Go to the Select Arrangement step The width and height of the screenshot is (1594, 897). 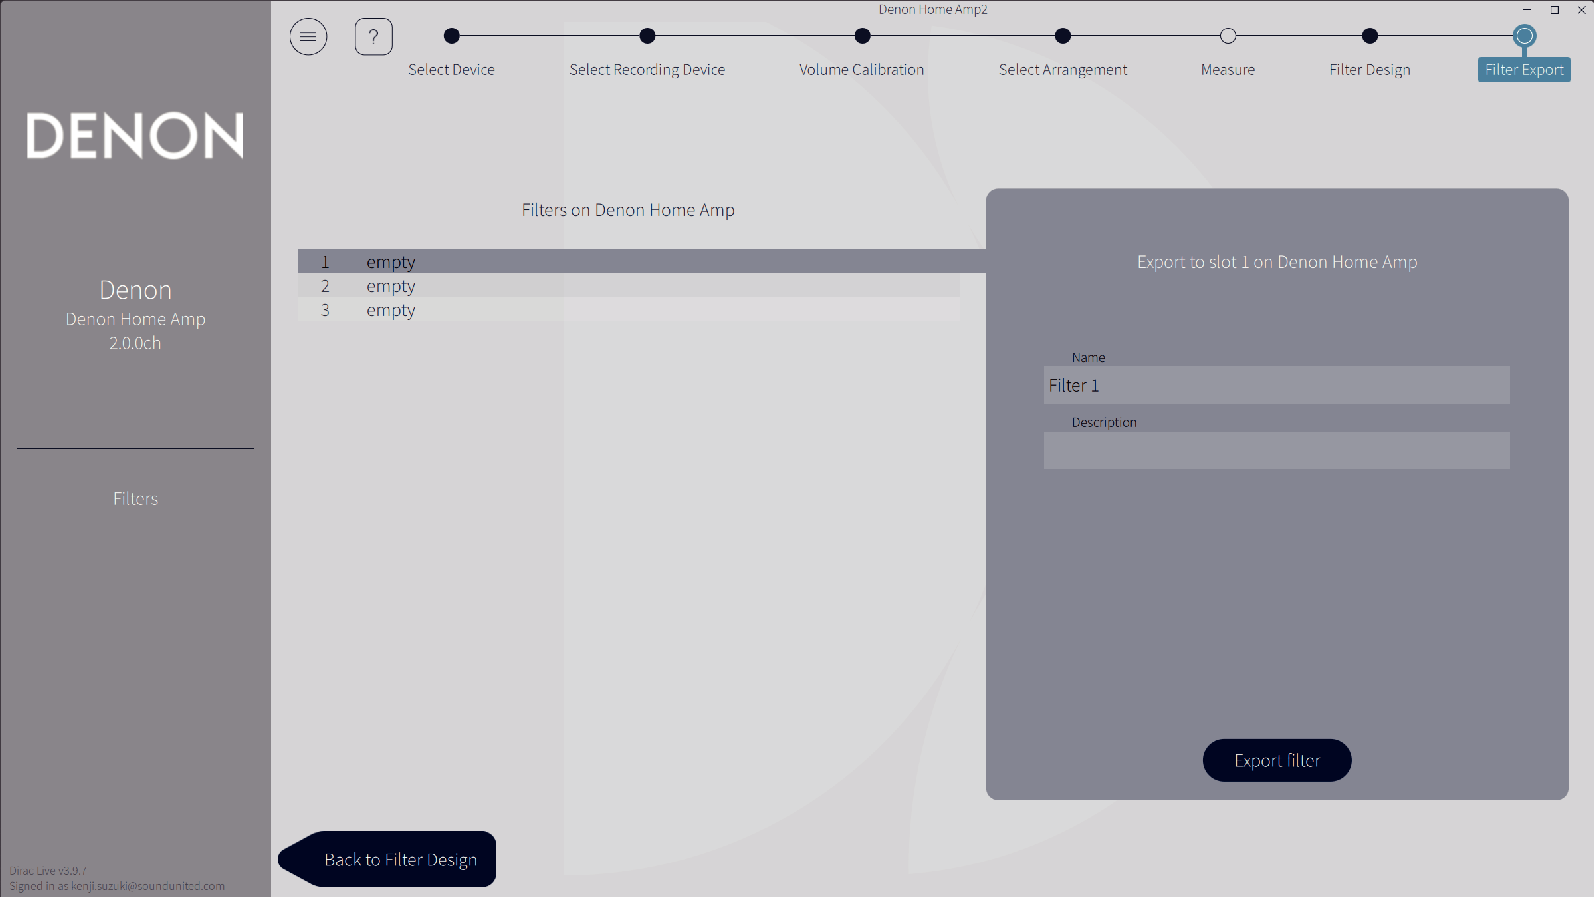1063,70
